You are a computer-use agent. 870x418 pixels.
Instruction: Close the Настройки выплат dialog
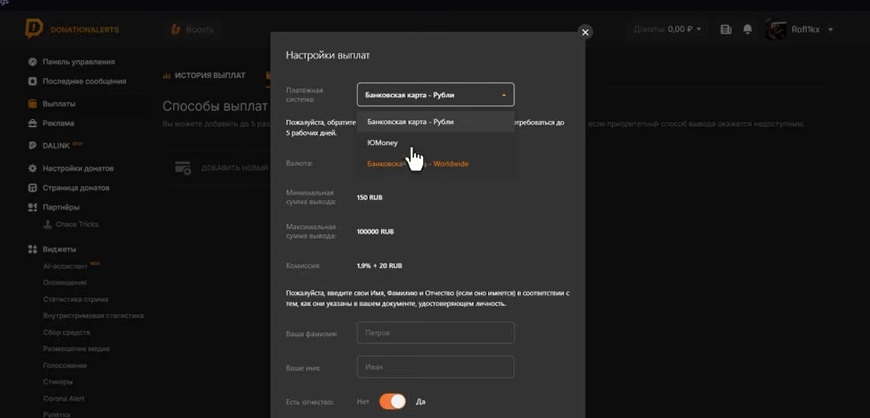[585, 32]
